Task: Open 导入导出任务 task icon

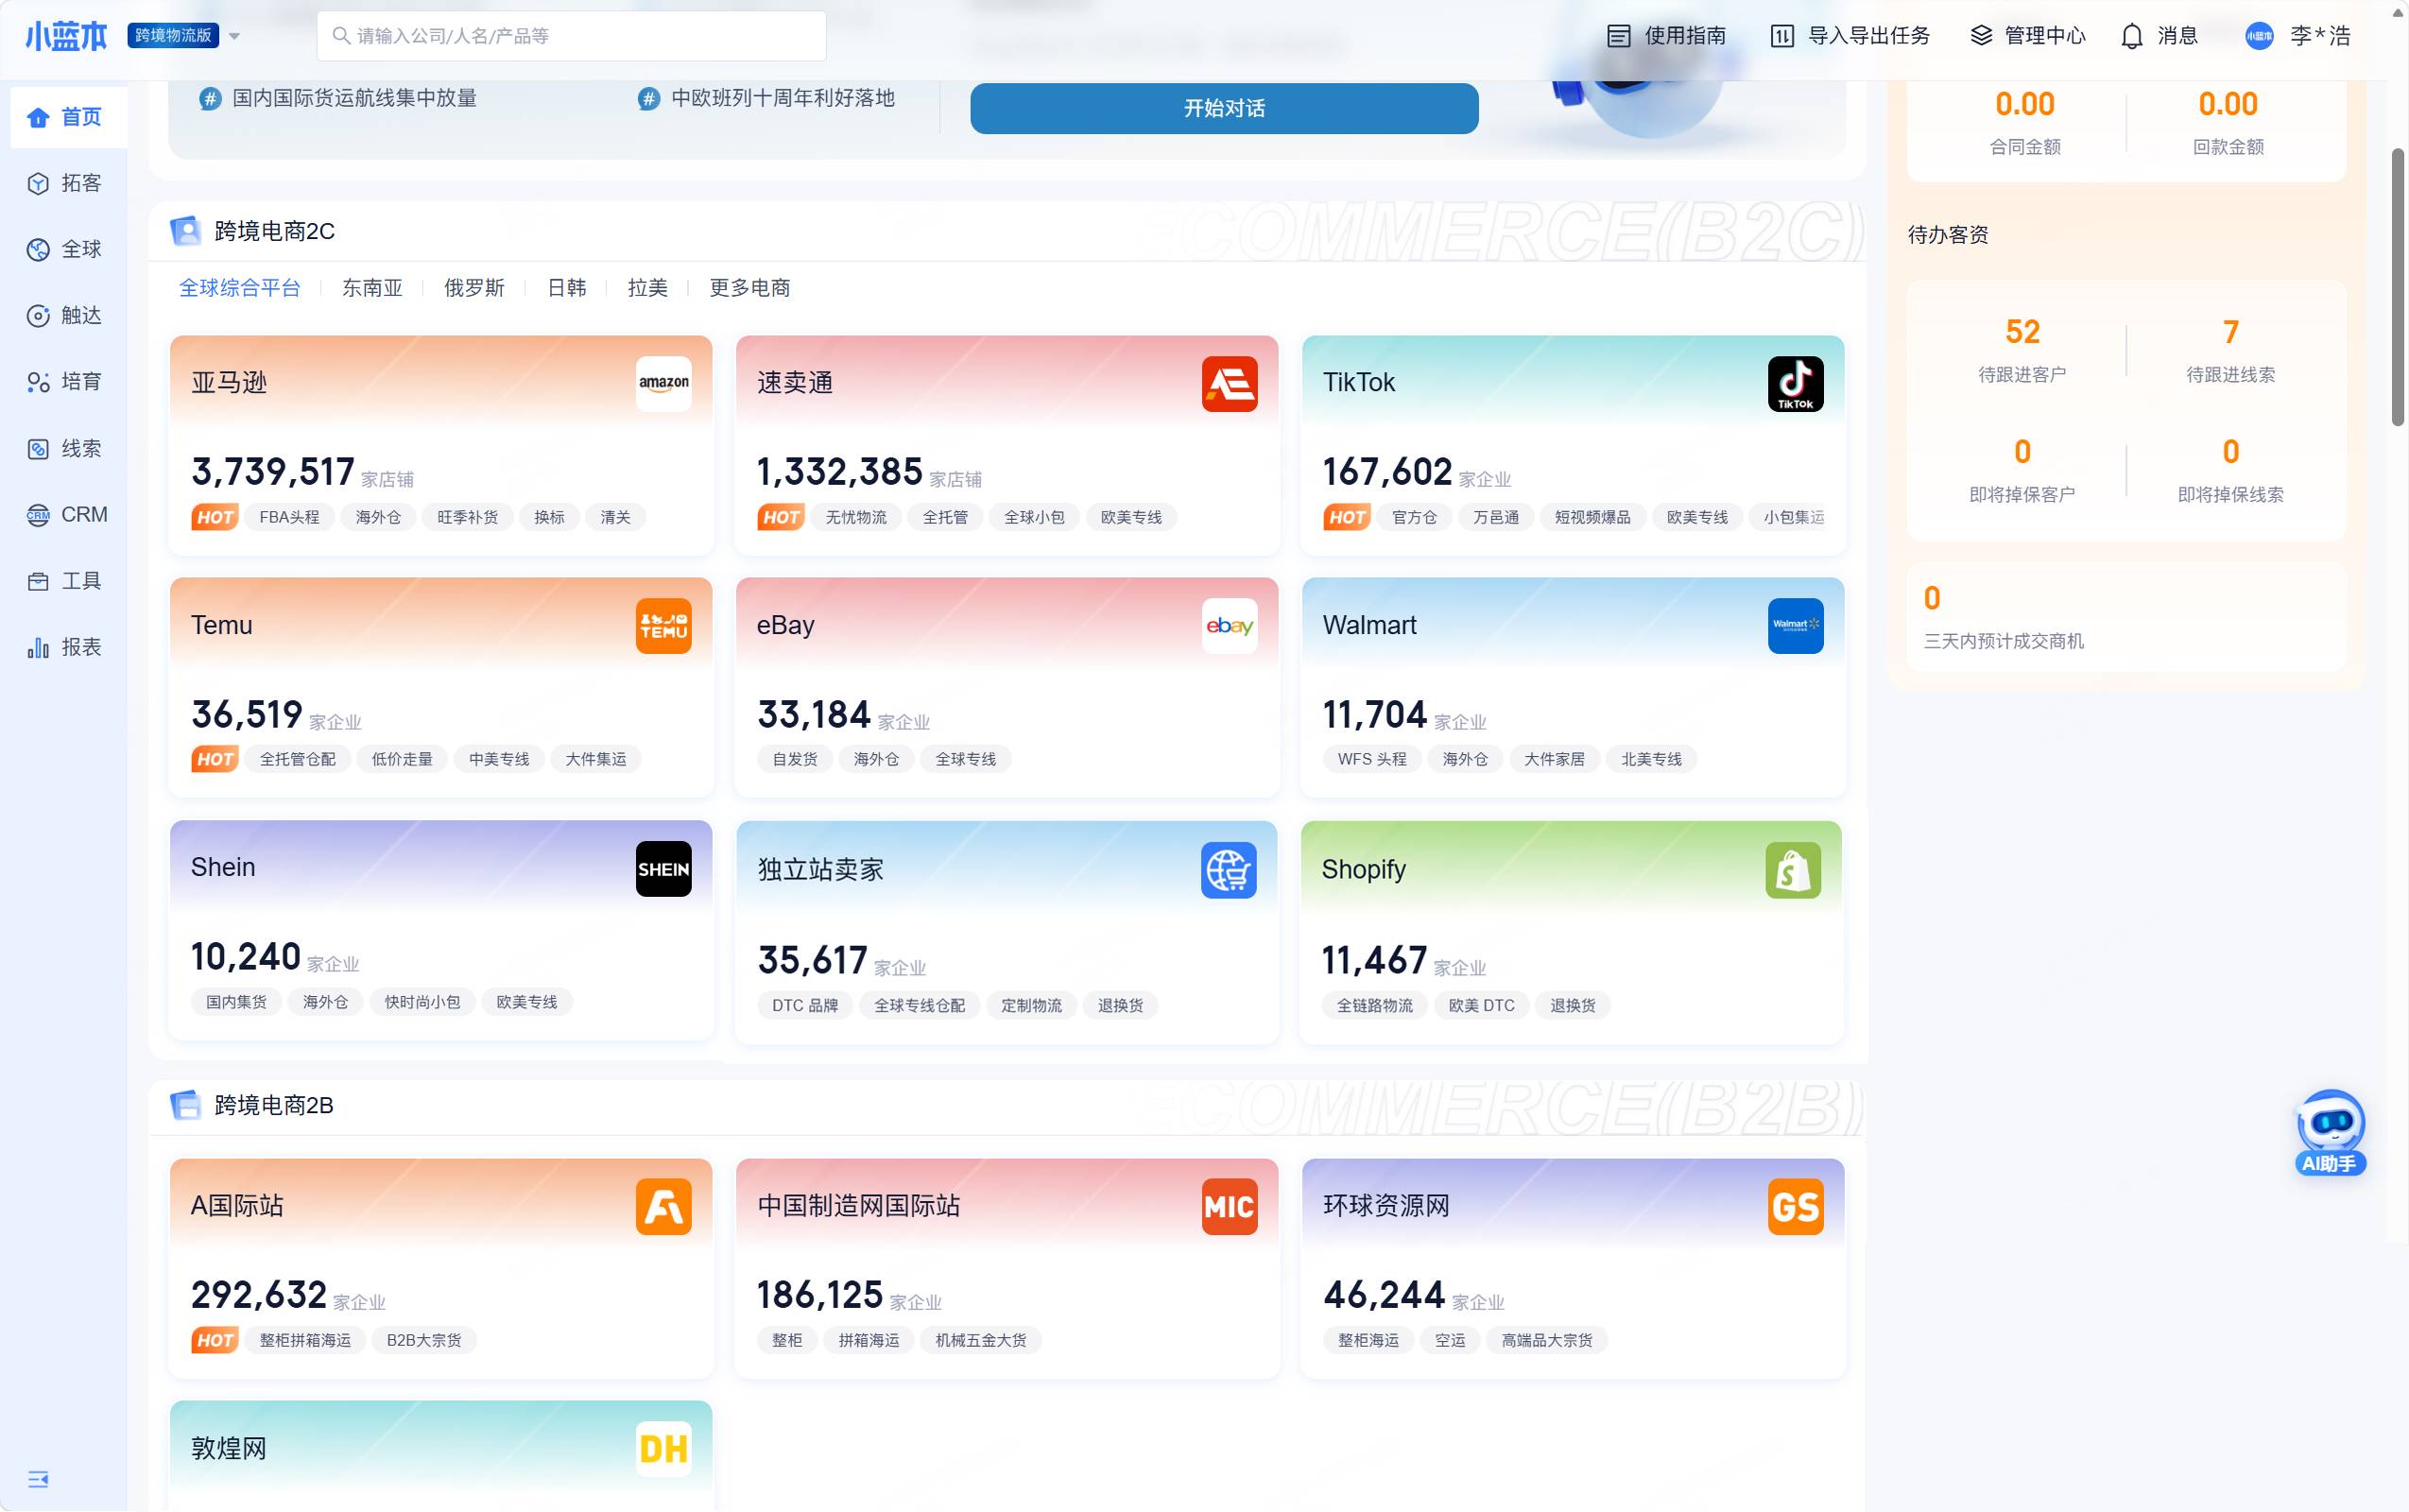Action: (1781, 36)
